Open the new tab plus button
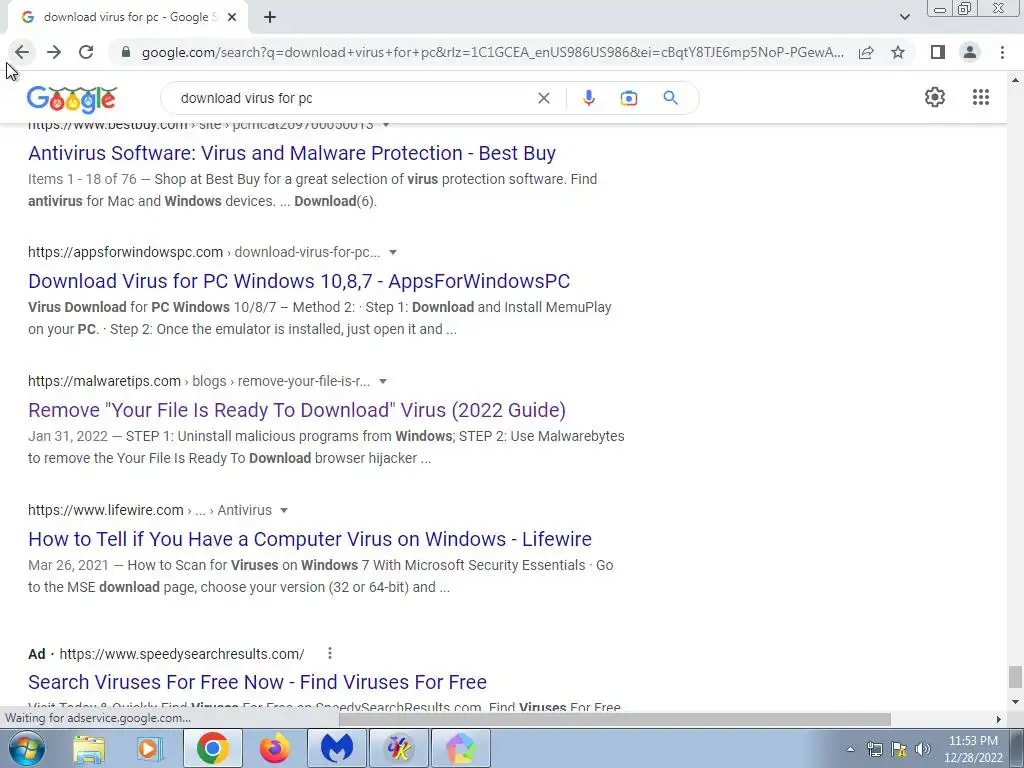Screen dimensions: 1024x768 [270, 17]
